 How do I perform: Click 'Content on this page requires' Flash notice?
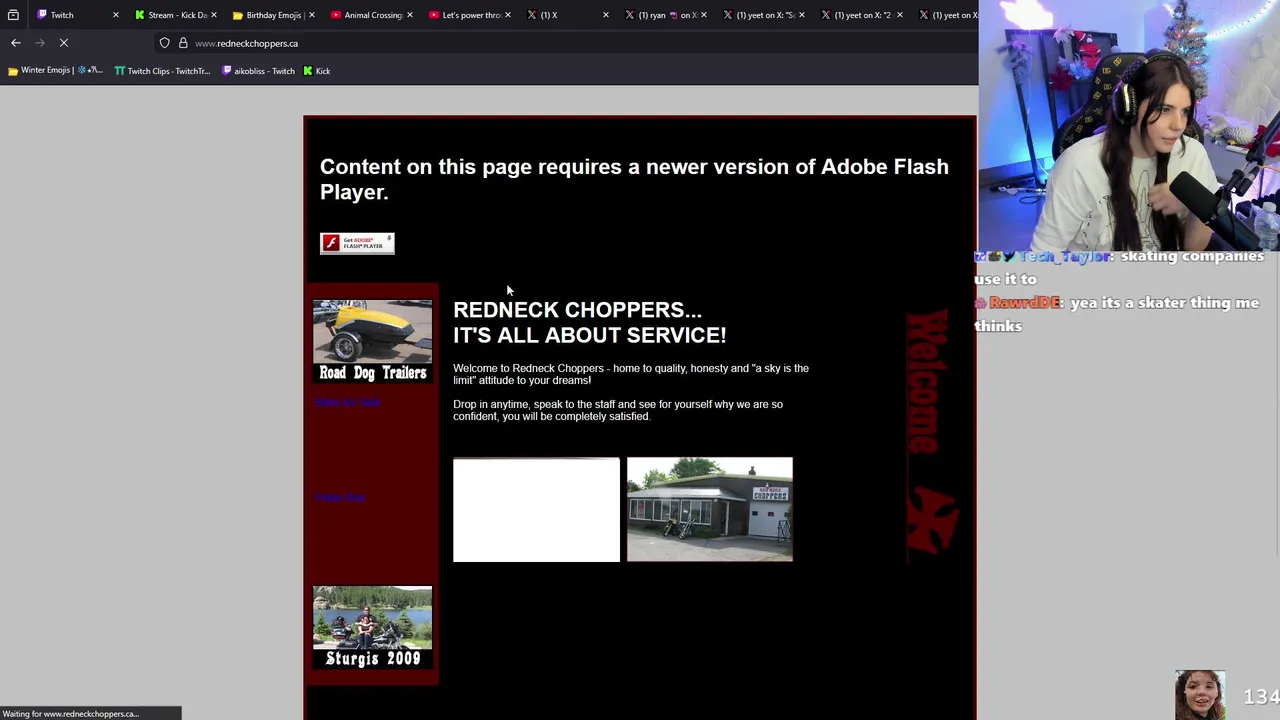pyautogui.click(x=634, y=179)
